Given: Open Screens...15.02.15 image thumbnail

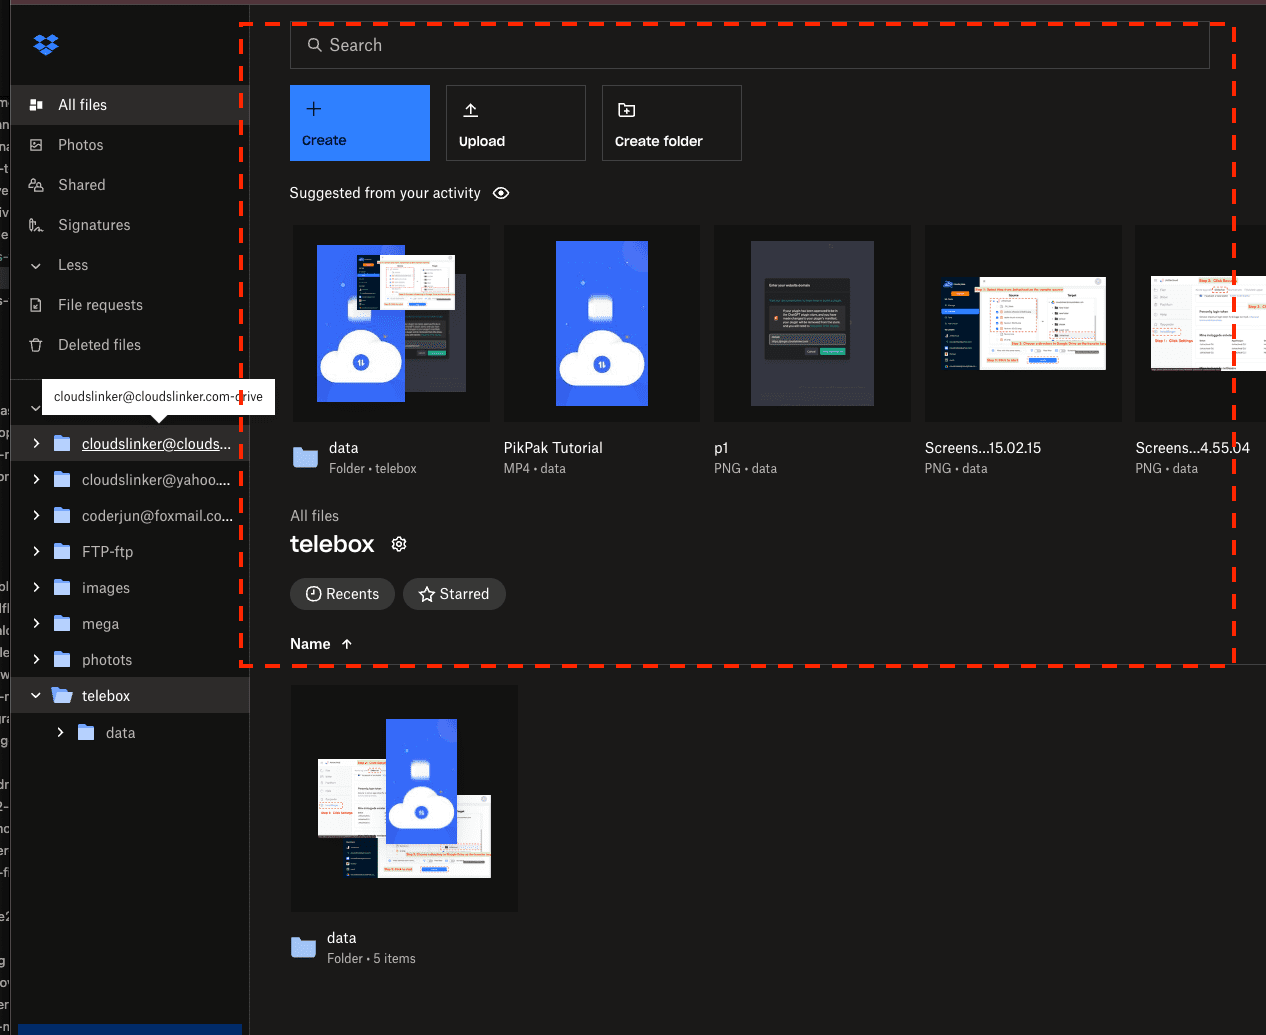Looking at the screenshot, I should coord(1023,323).
